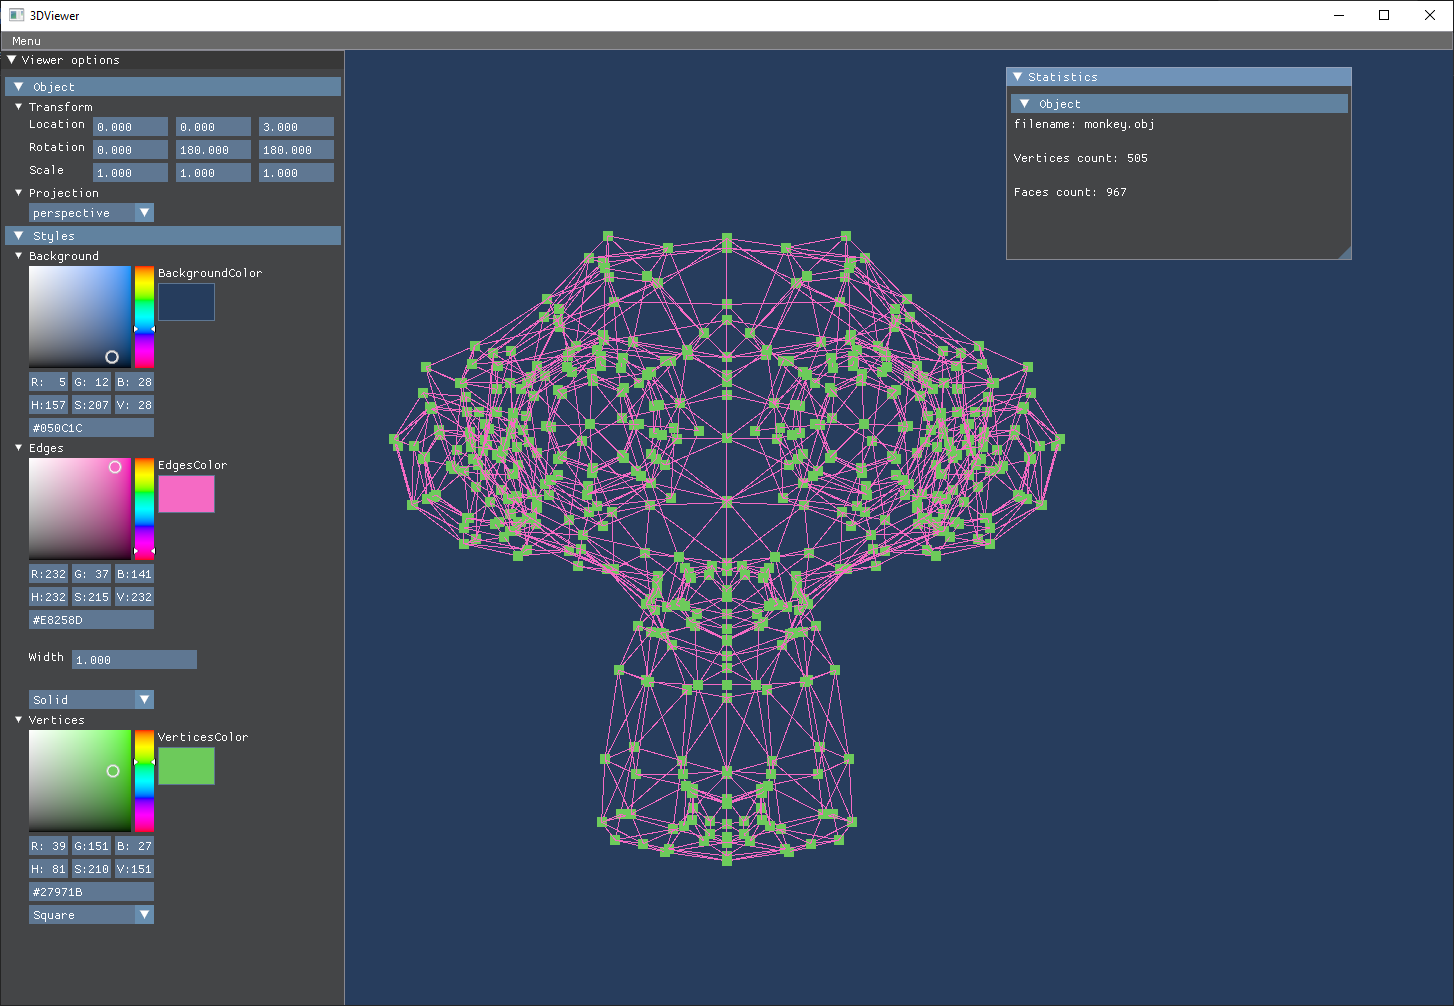Click the pink EdgesColor preview swatch
This screenshot has height=1006, width=1454.
[186, 494]
